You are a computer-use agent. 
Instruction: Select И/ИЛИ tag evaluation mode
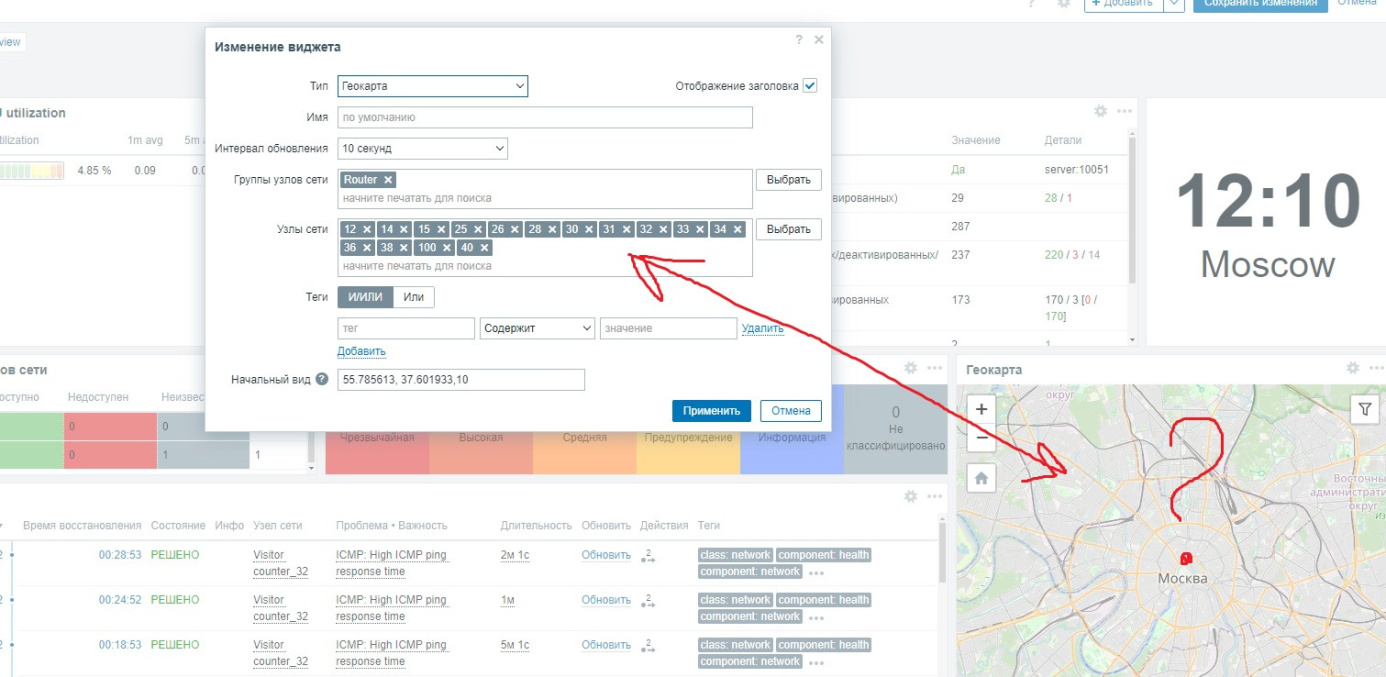365,297
